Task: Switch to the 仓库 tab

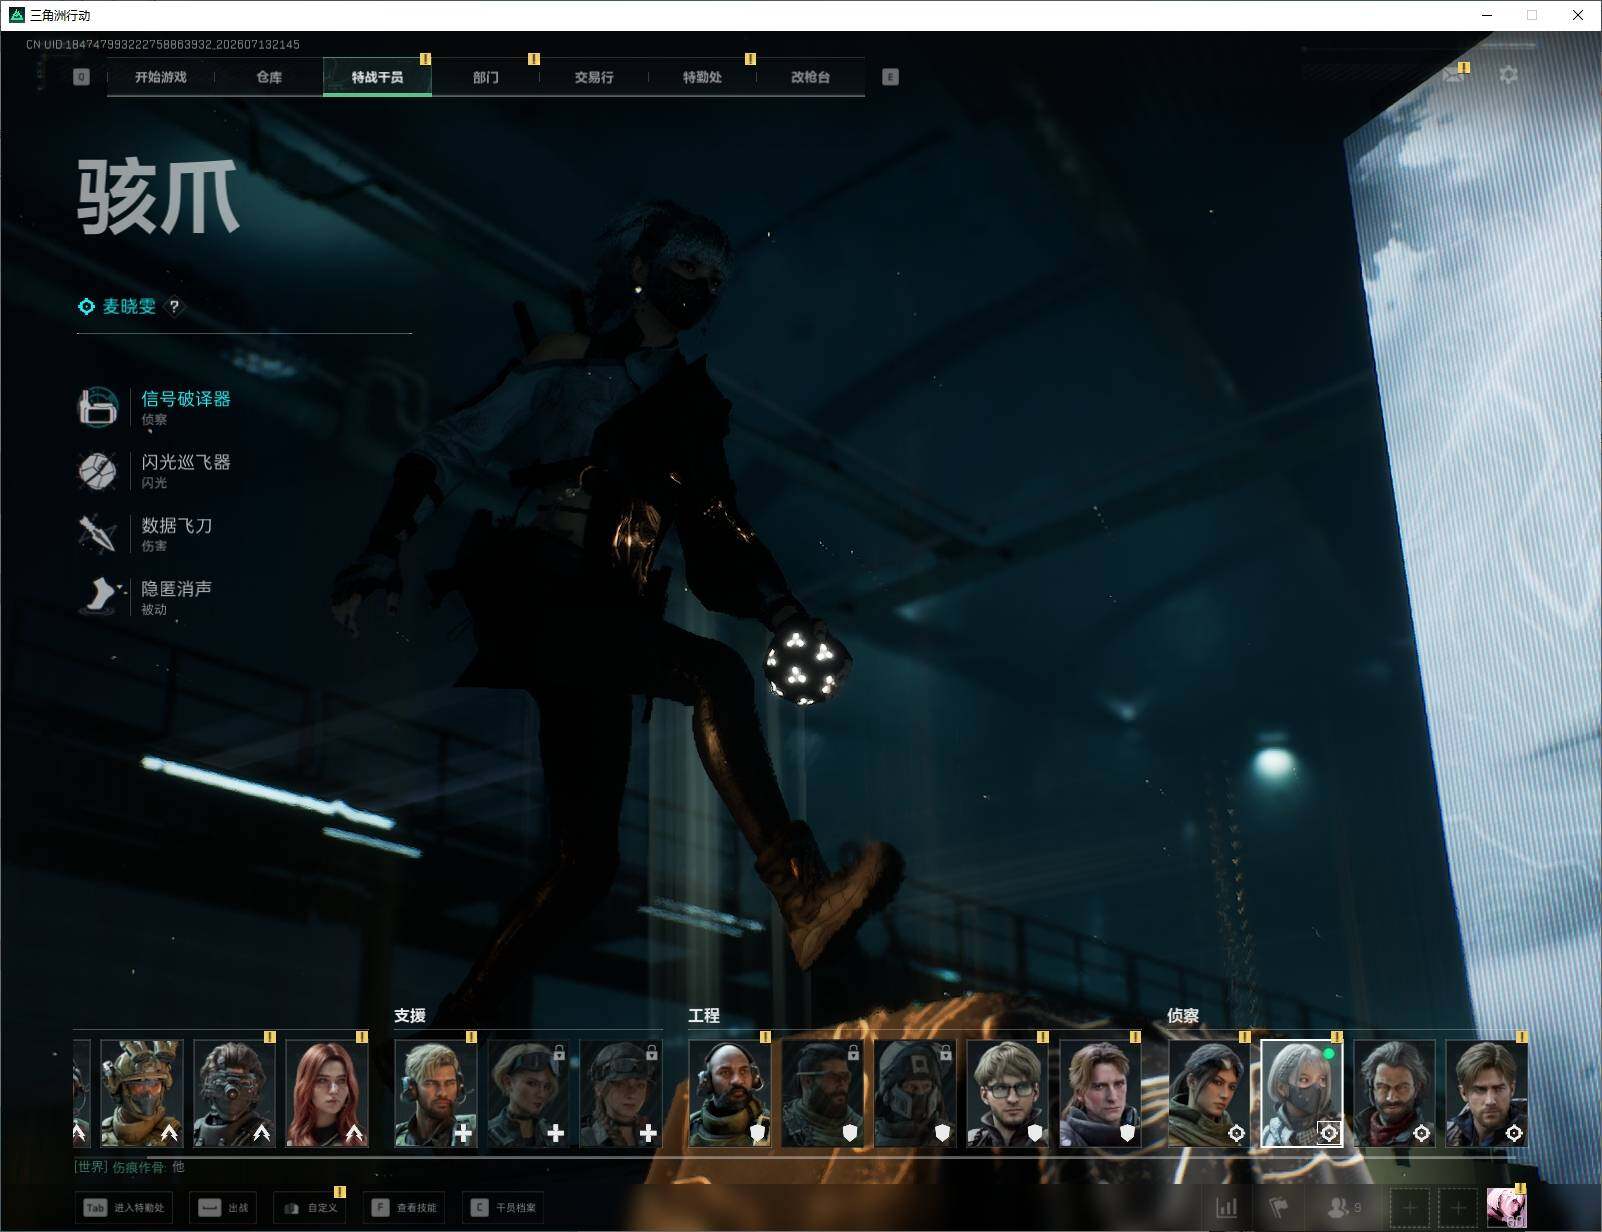Action: tap(269, 77)
